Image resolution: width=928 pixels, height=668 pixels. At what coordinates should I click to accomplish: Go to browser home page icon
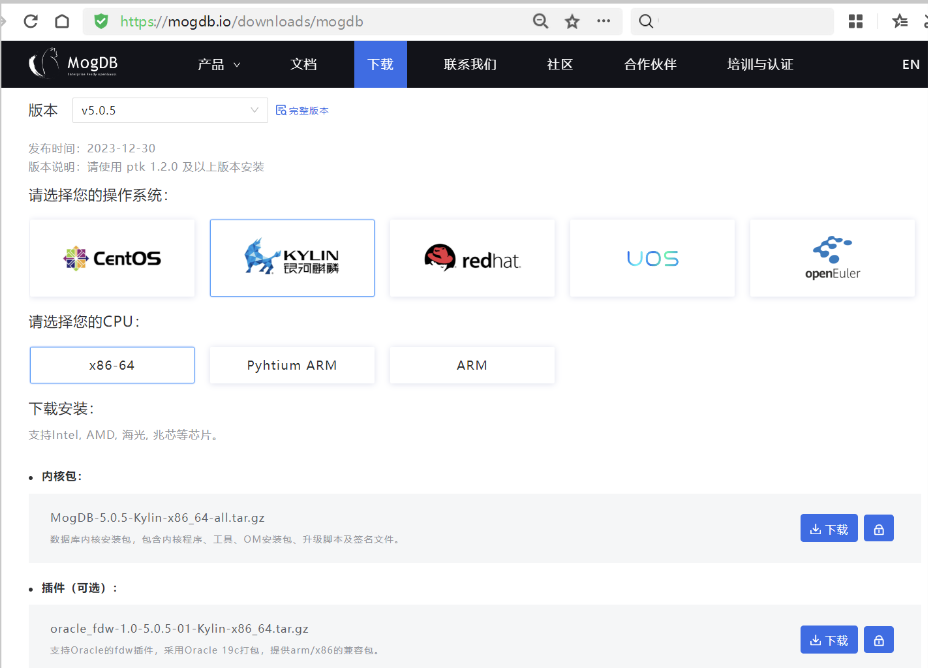coord(62,21)
